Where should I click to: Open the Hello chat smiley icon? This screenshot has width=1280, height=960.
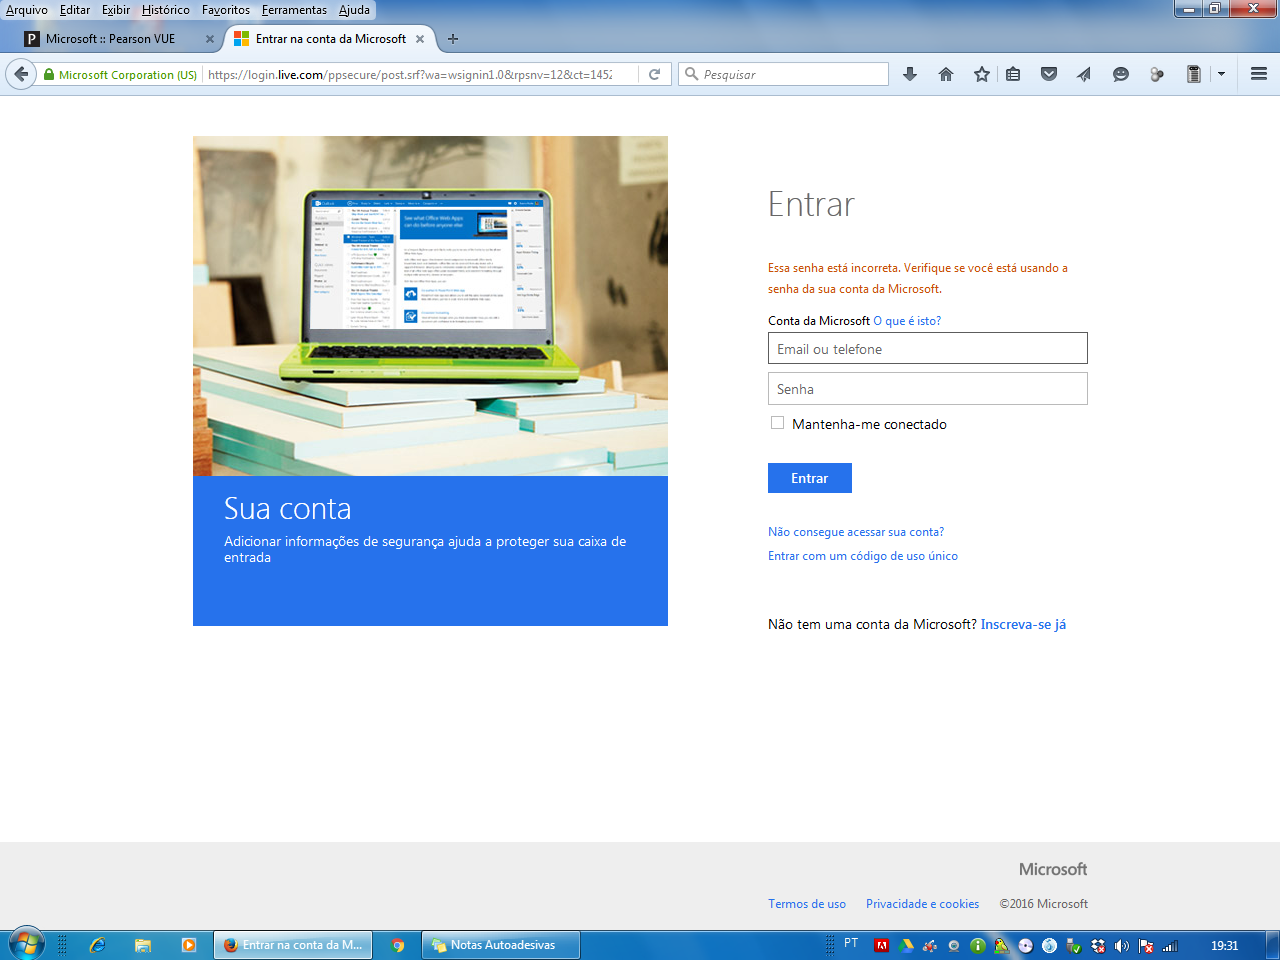coord(1121,74)
